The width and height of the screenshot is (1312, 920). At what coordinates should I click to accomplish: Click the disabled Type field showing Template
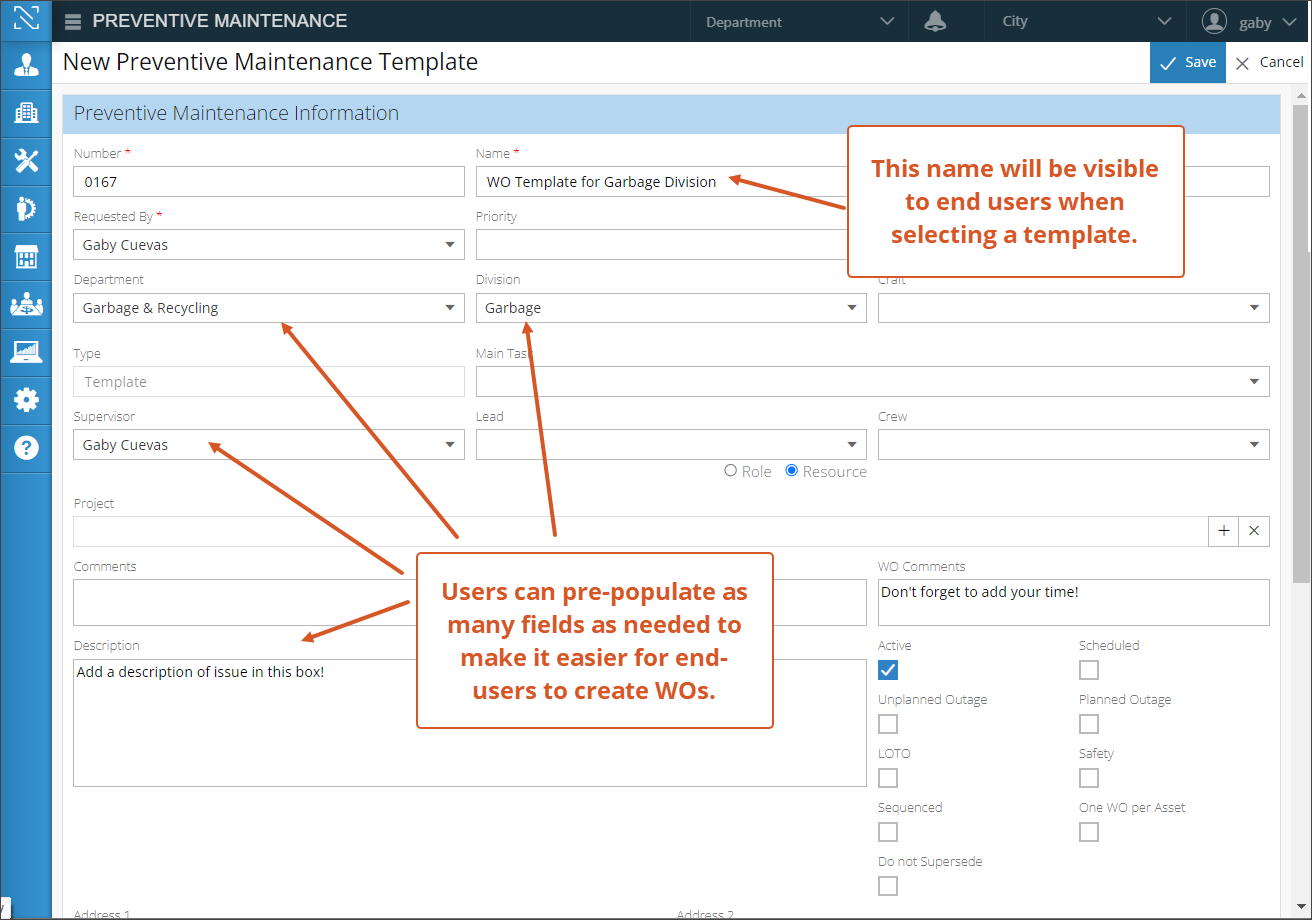[x=269, y=382]
